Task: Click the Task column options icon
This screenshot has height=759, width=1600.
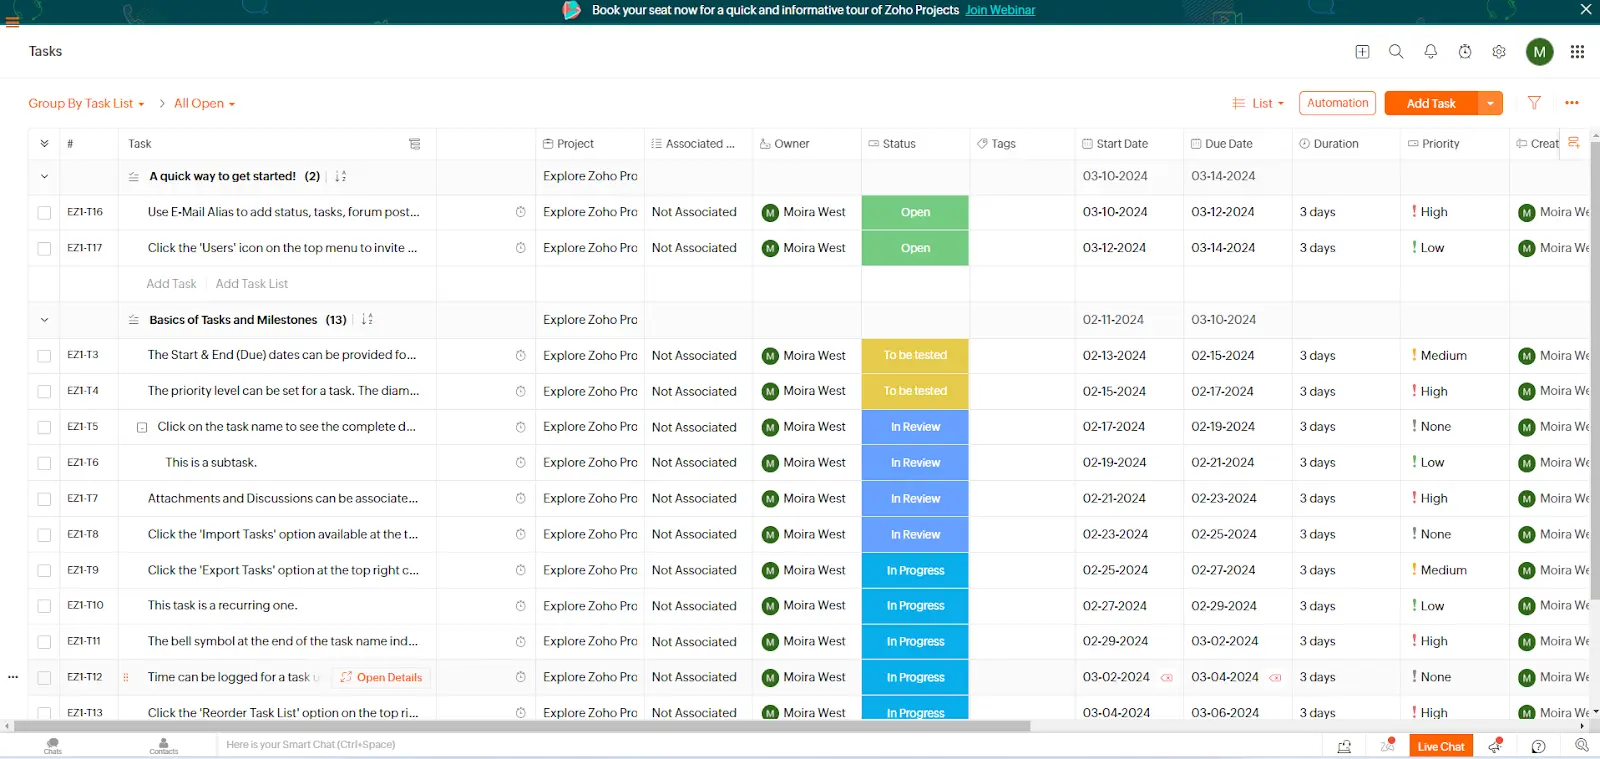Action: point(415,144)
